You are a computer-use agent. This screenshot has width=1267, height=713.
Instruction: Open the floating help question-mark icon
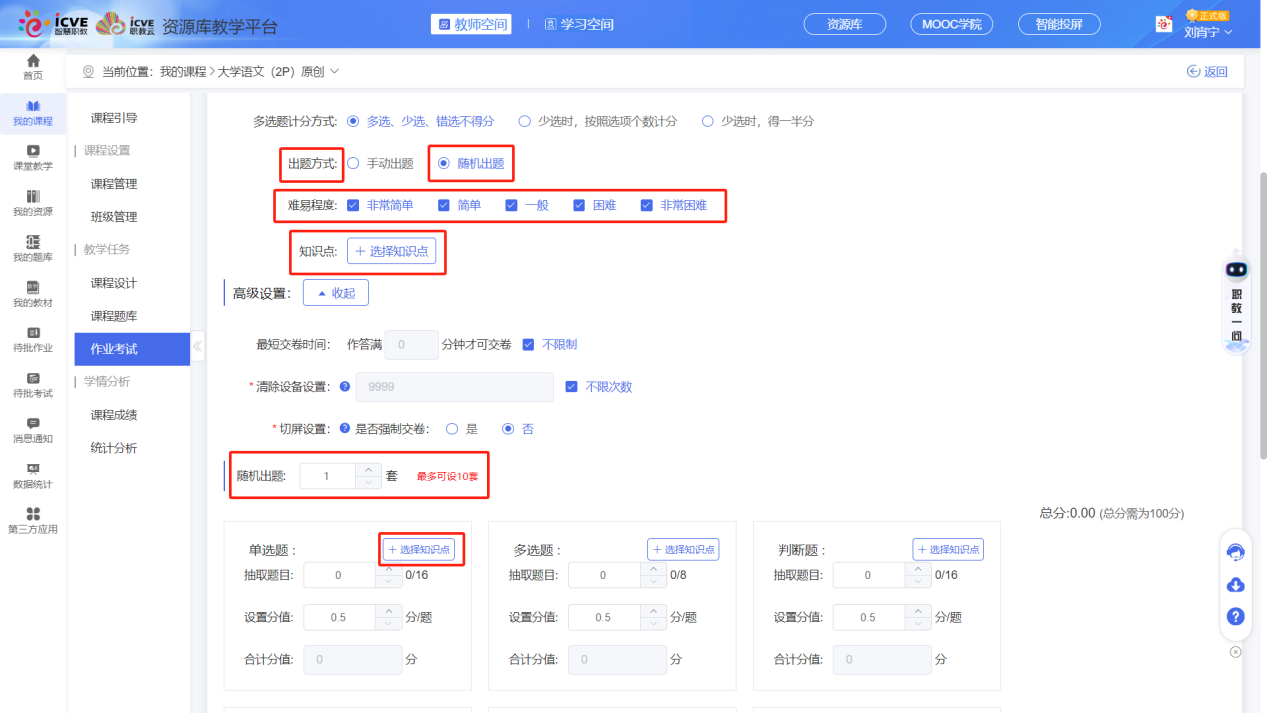tap(1235, 617)
